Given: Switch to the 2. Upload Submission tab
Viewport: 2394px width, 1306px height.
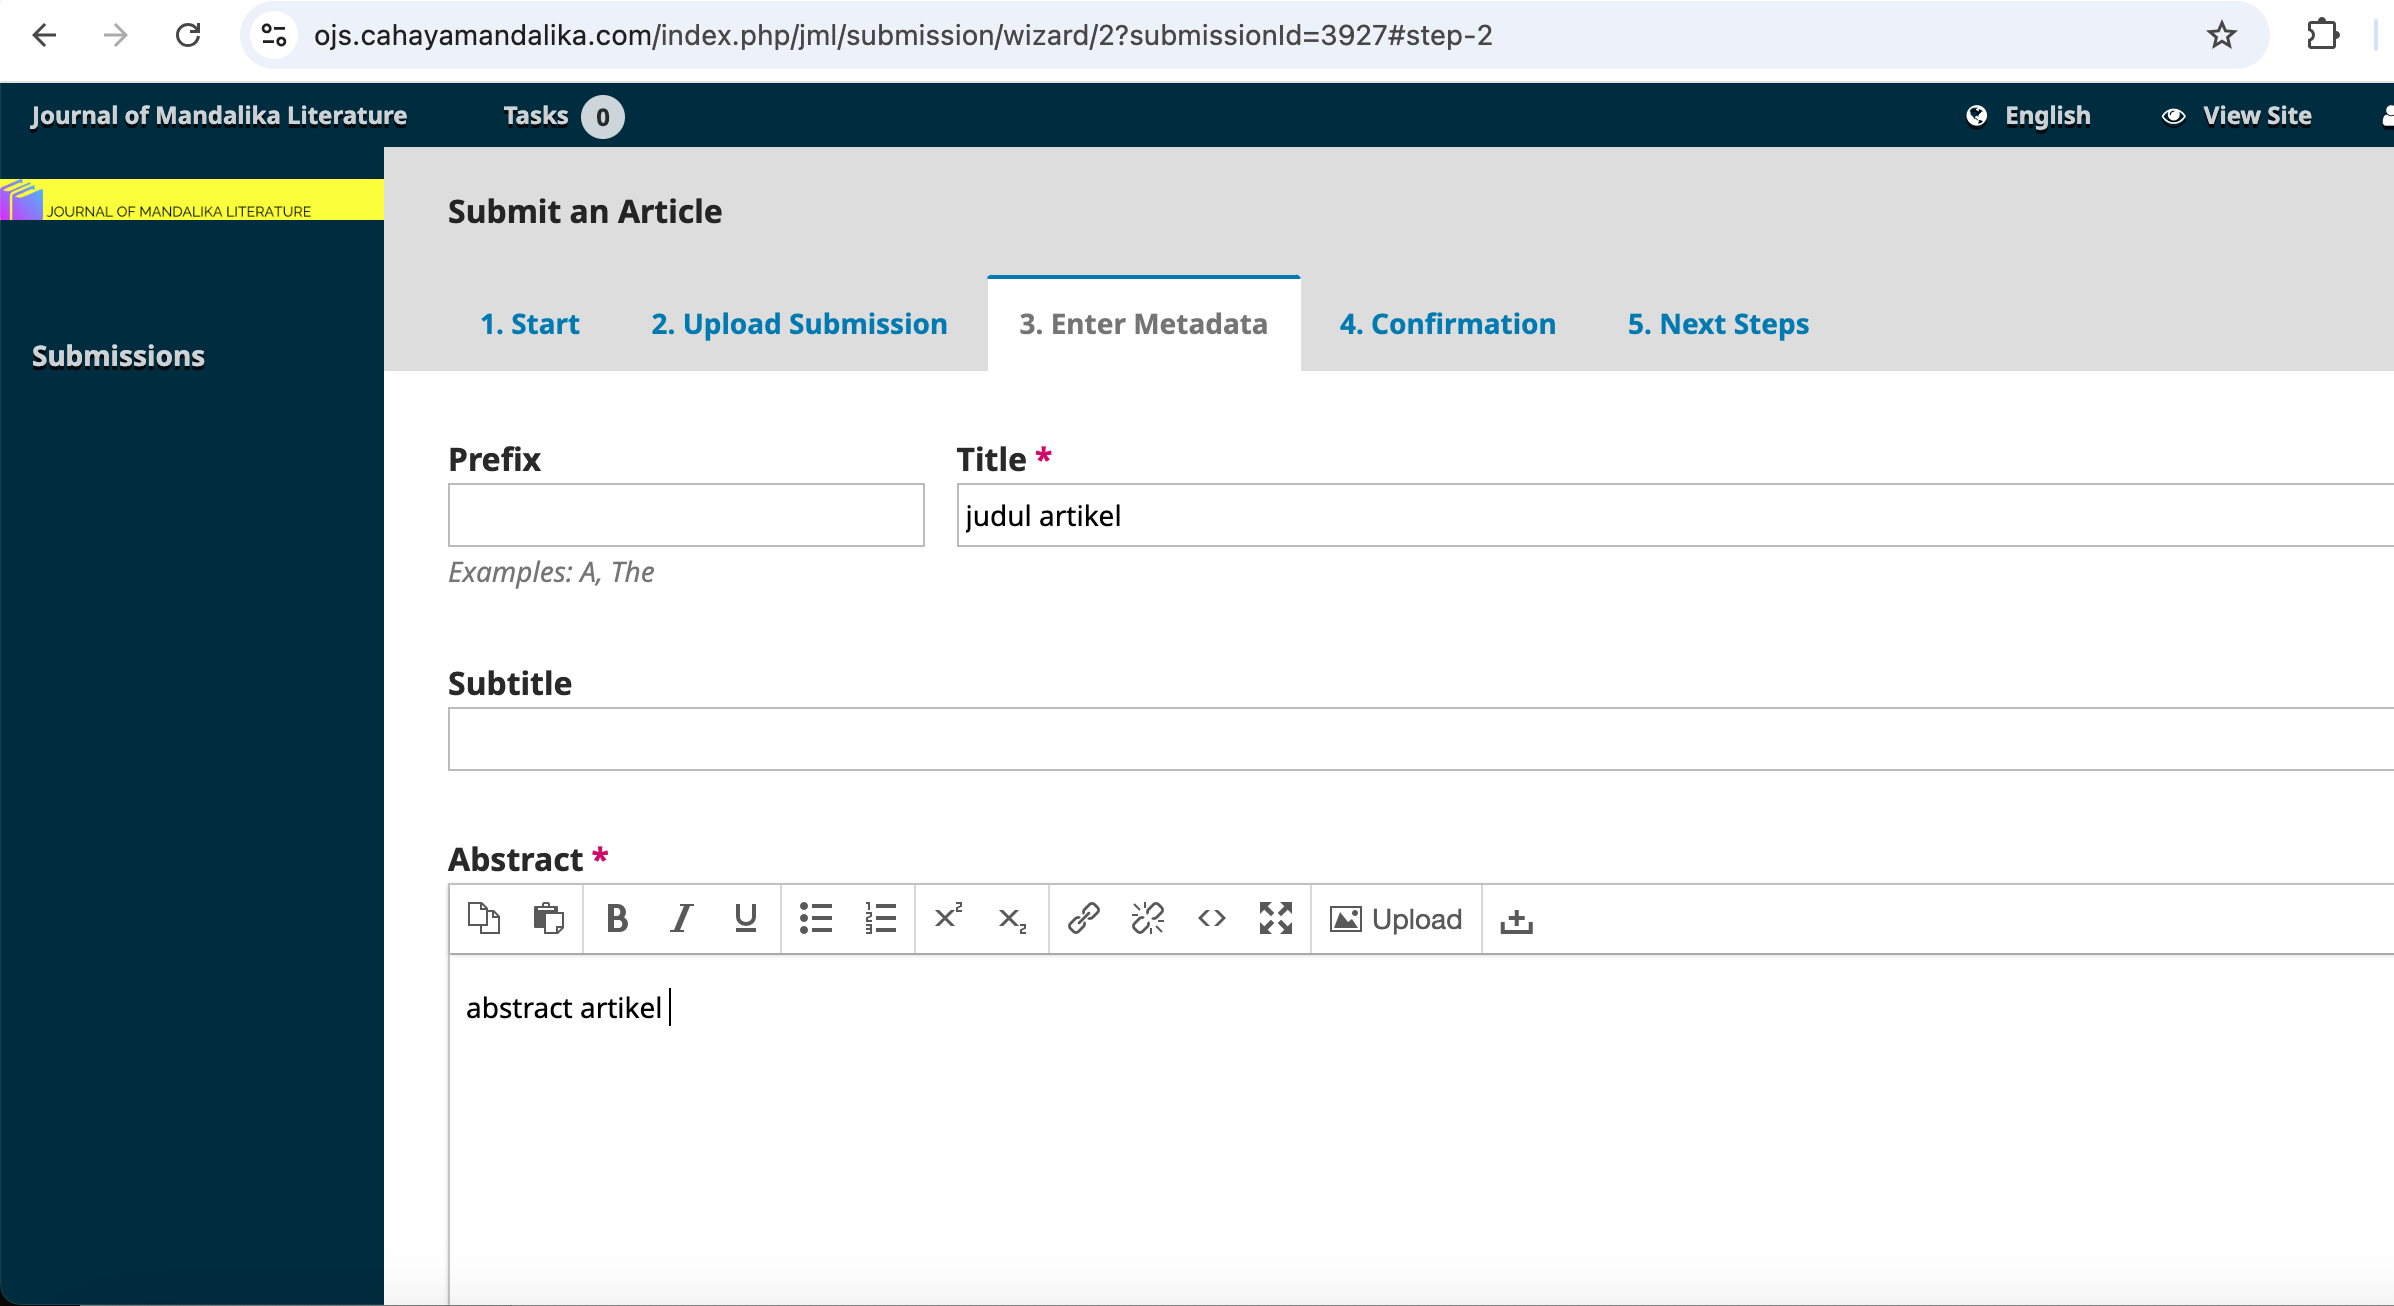Looking at the screenshot, I should 799,324.
